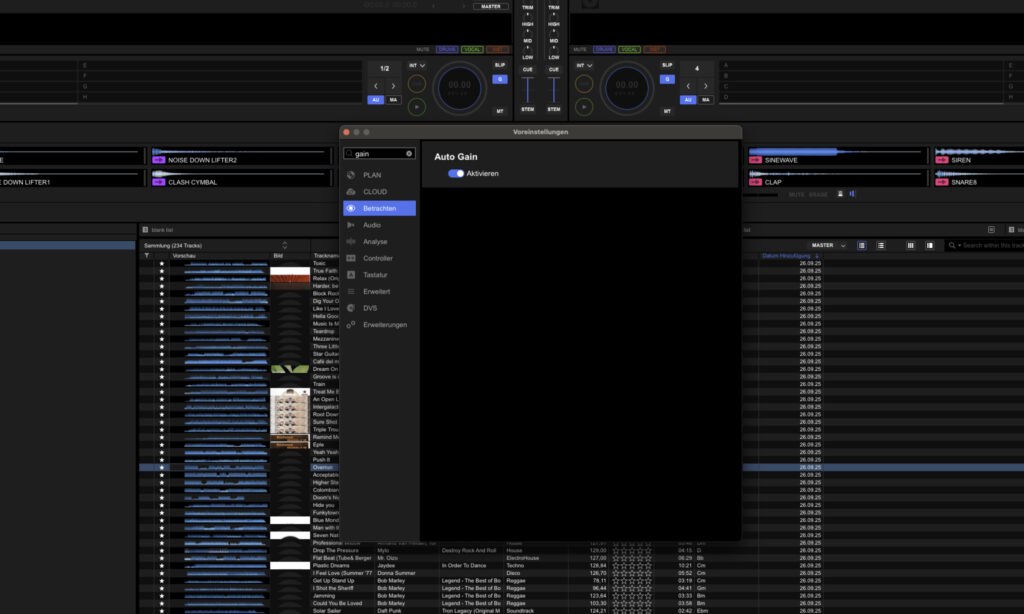The width and height of the screenshot is (1024, 614).
Task: Click the MA button on the right deck
Action: 706,100
